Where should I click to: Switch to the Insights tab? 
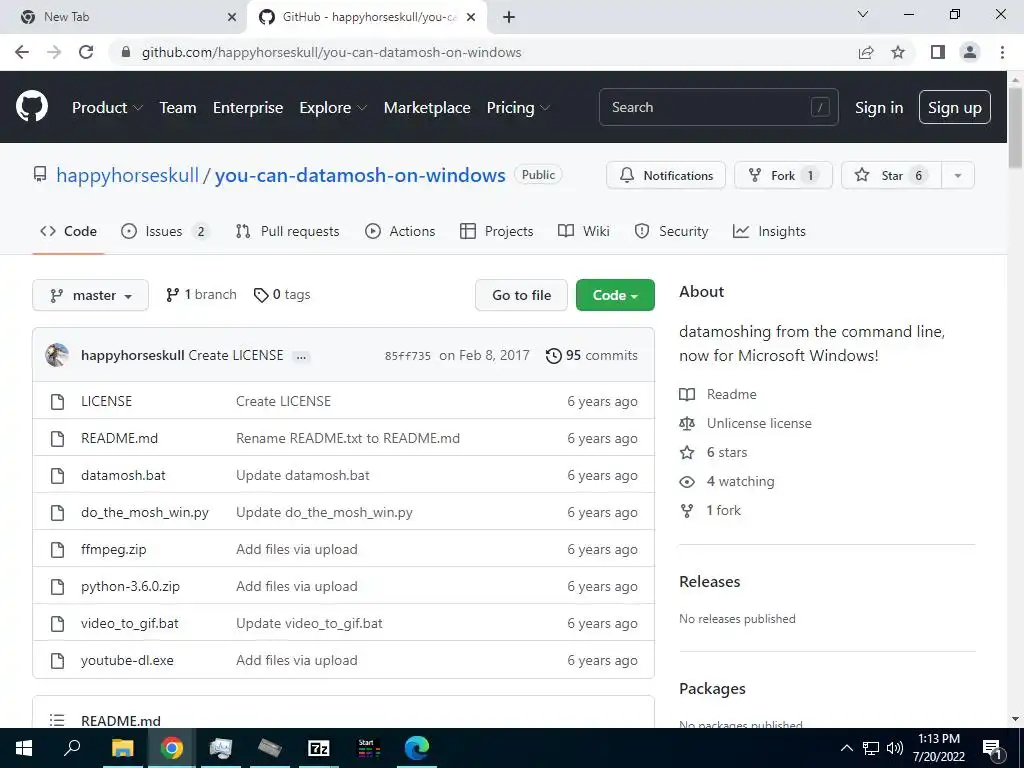tap(769, 231)
